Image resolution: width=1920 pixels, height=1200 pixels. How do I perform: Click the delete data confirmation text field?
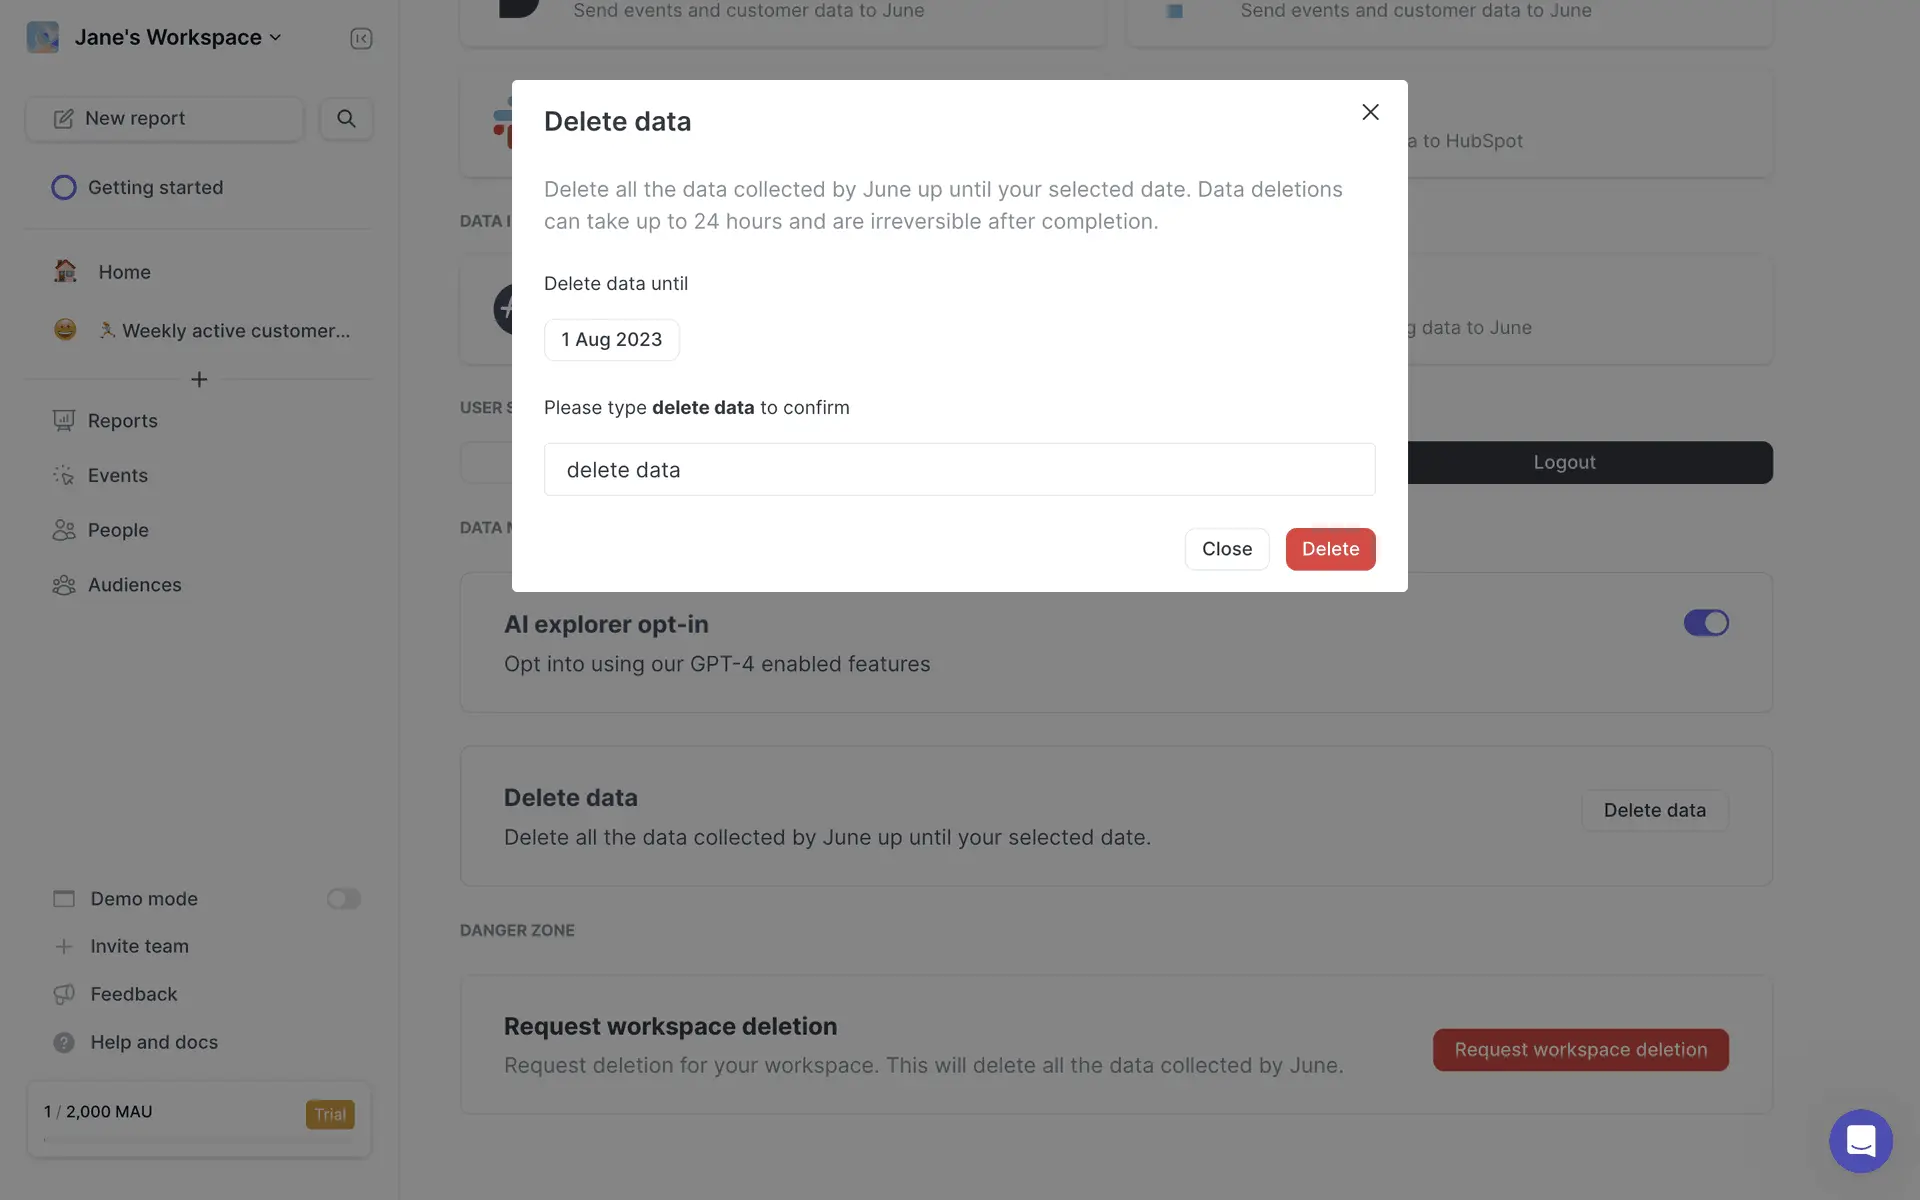pos(959,470)
